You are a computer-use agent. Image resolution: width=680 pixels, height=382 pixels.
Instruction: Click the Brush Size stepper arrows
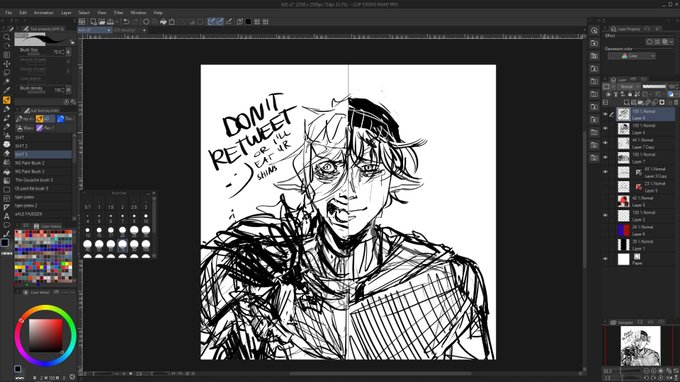pos(63,52)
